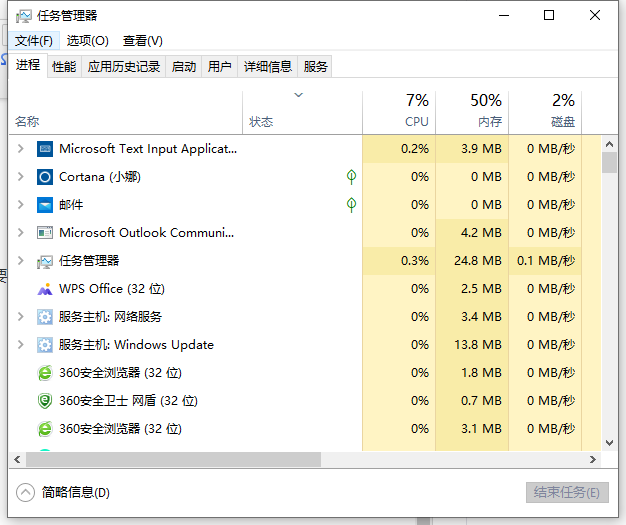The height and width of the screenshot is (525, 626).
Task: Click the 邮件 mail app icon
Action: pos(45,205)
